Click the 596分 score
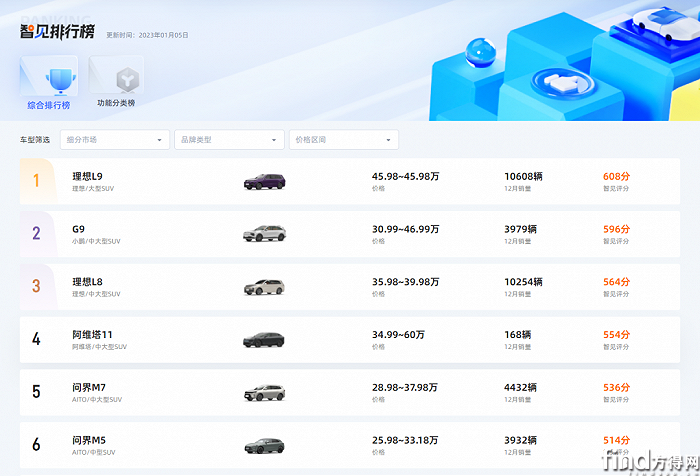The image size is (700, 476). tap(617, 229)
